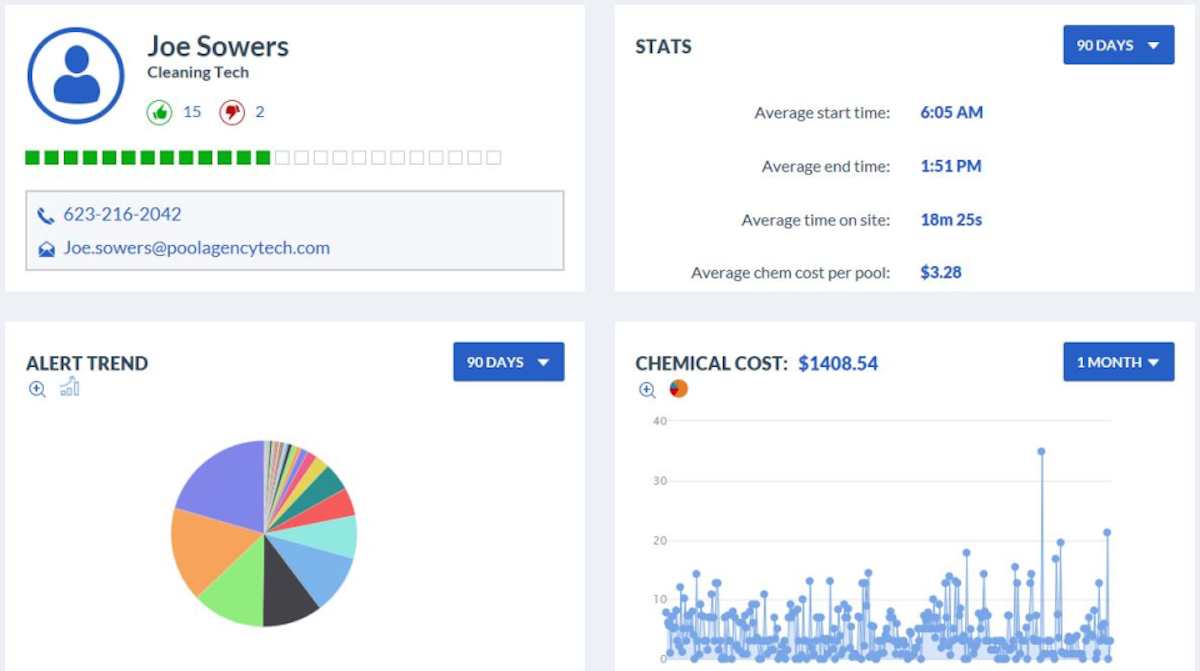Click the highest peak point in cost chart
The image size is (1200, 671).
(x=1041, y=451)
